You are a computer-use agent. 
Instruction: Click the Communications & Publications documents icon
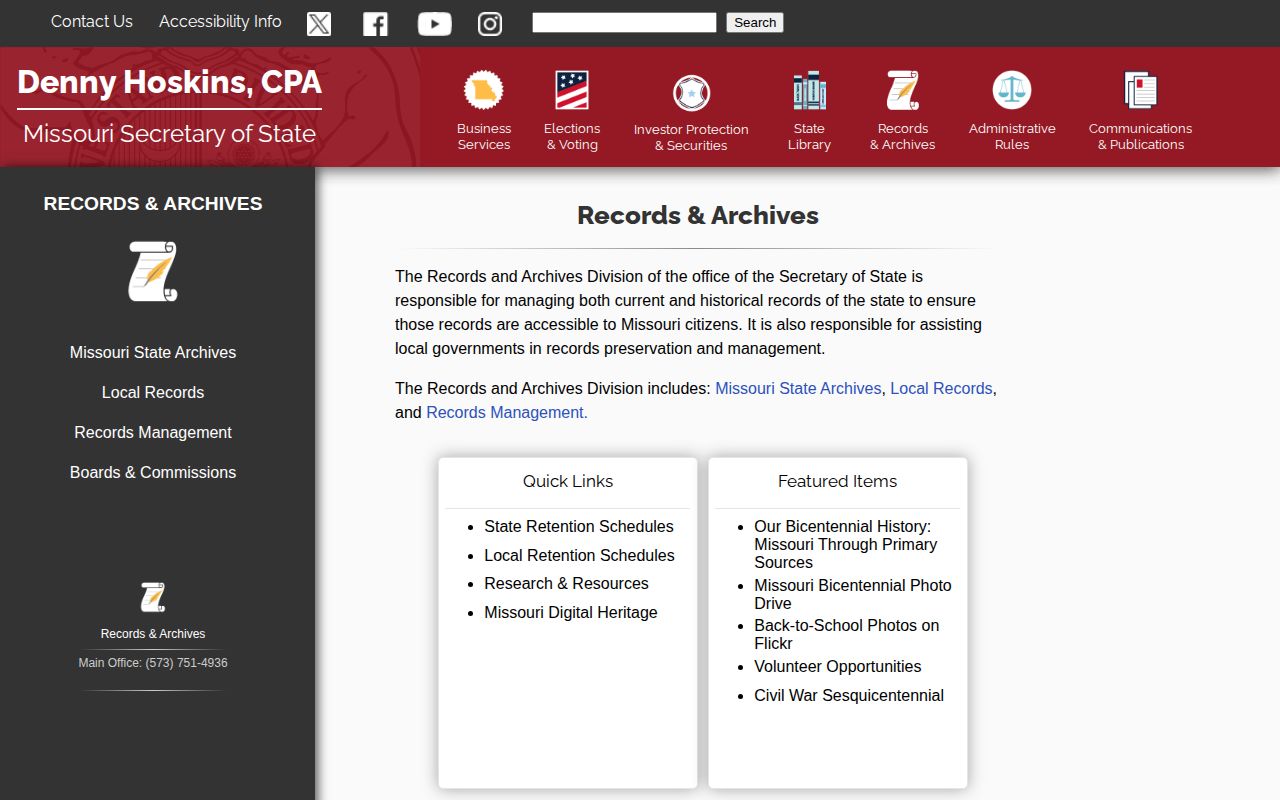point(1140,90)
